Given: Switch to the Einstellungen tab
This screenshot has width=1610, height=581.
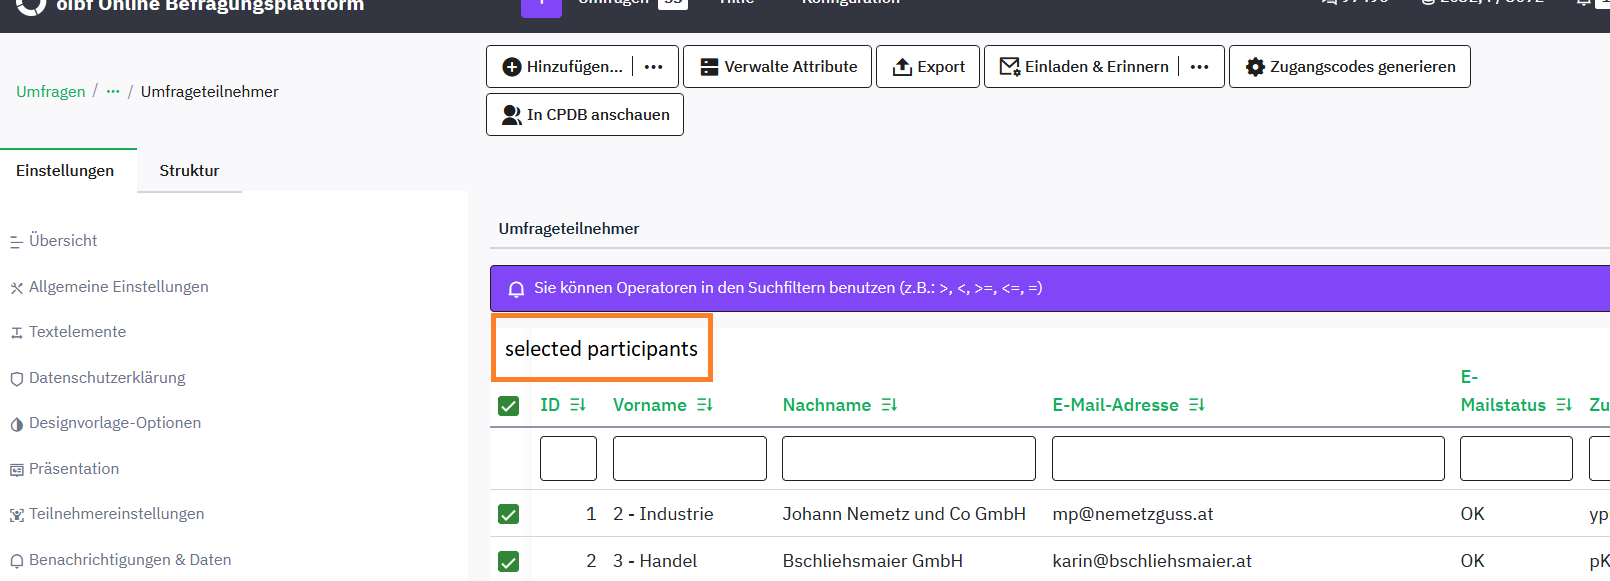Looking at the screenshot, I should point(65,171).
